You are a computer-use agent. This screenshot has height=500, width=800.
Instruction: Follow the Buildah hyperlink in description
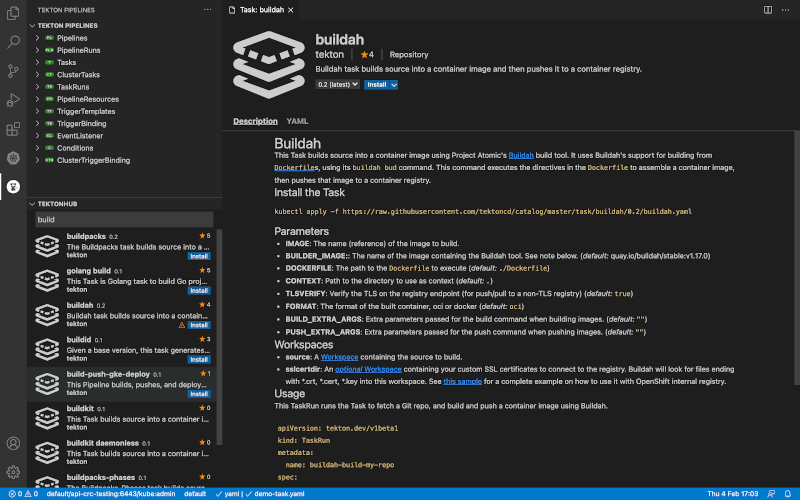521,155
